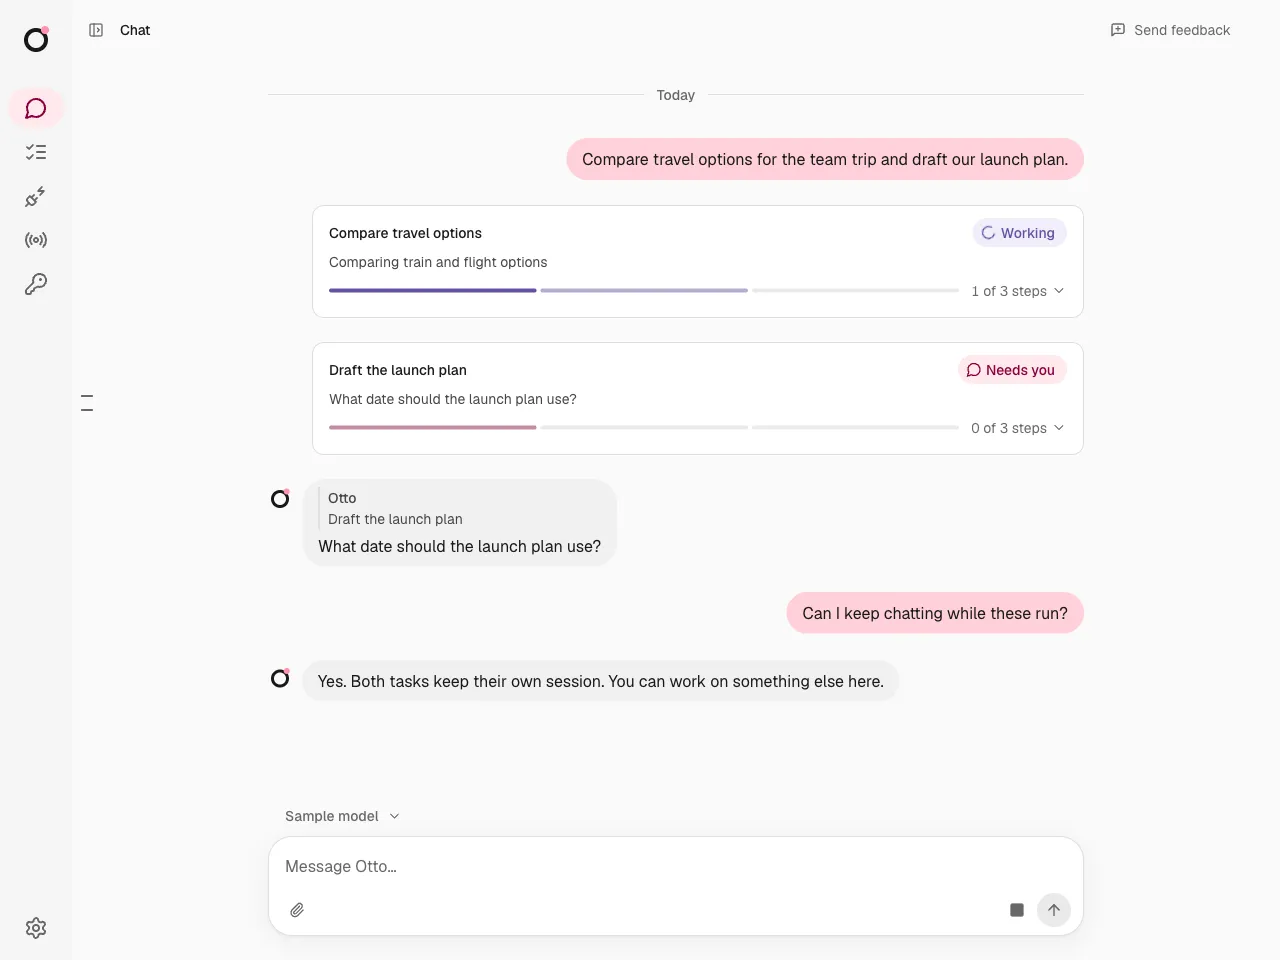Click the Needs you status badge
This screenshot has width=1280, height=960.
[x=1012, y=370]
